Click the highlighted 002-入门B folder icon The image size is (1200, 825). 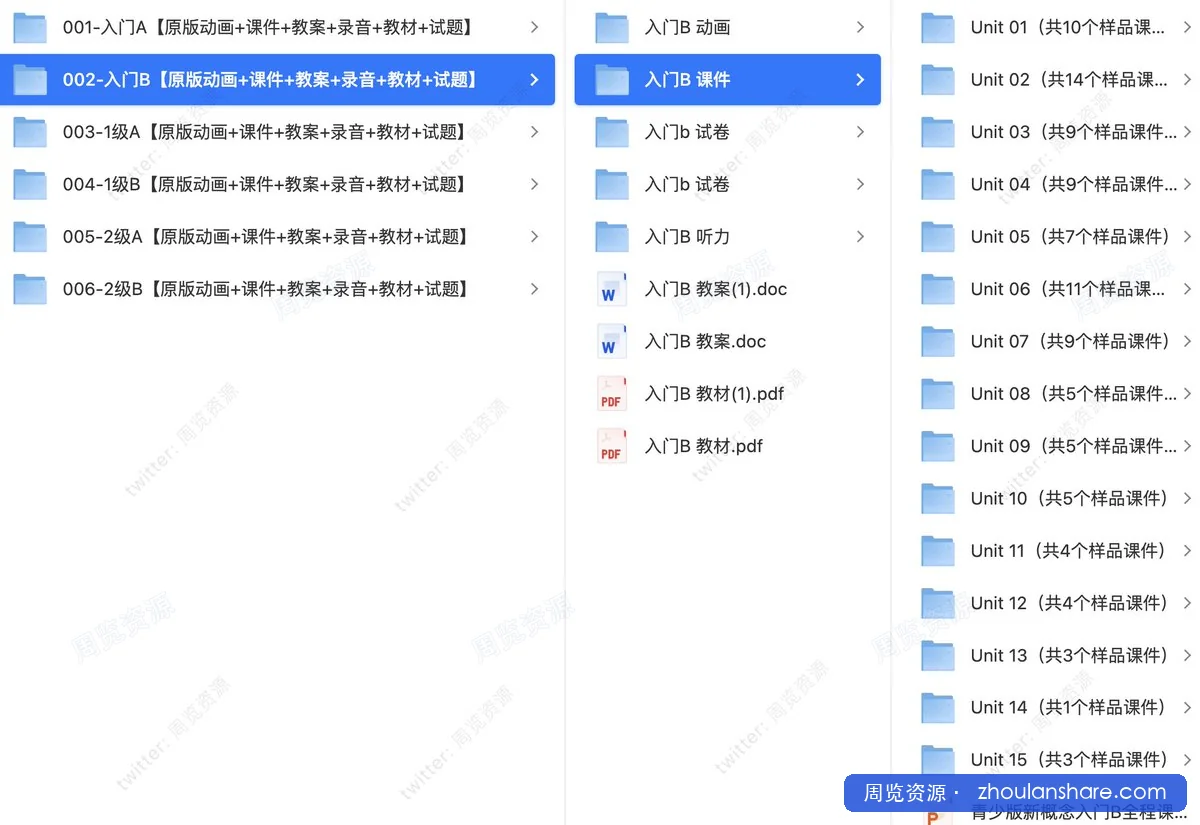click(x=30, y=80)
